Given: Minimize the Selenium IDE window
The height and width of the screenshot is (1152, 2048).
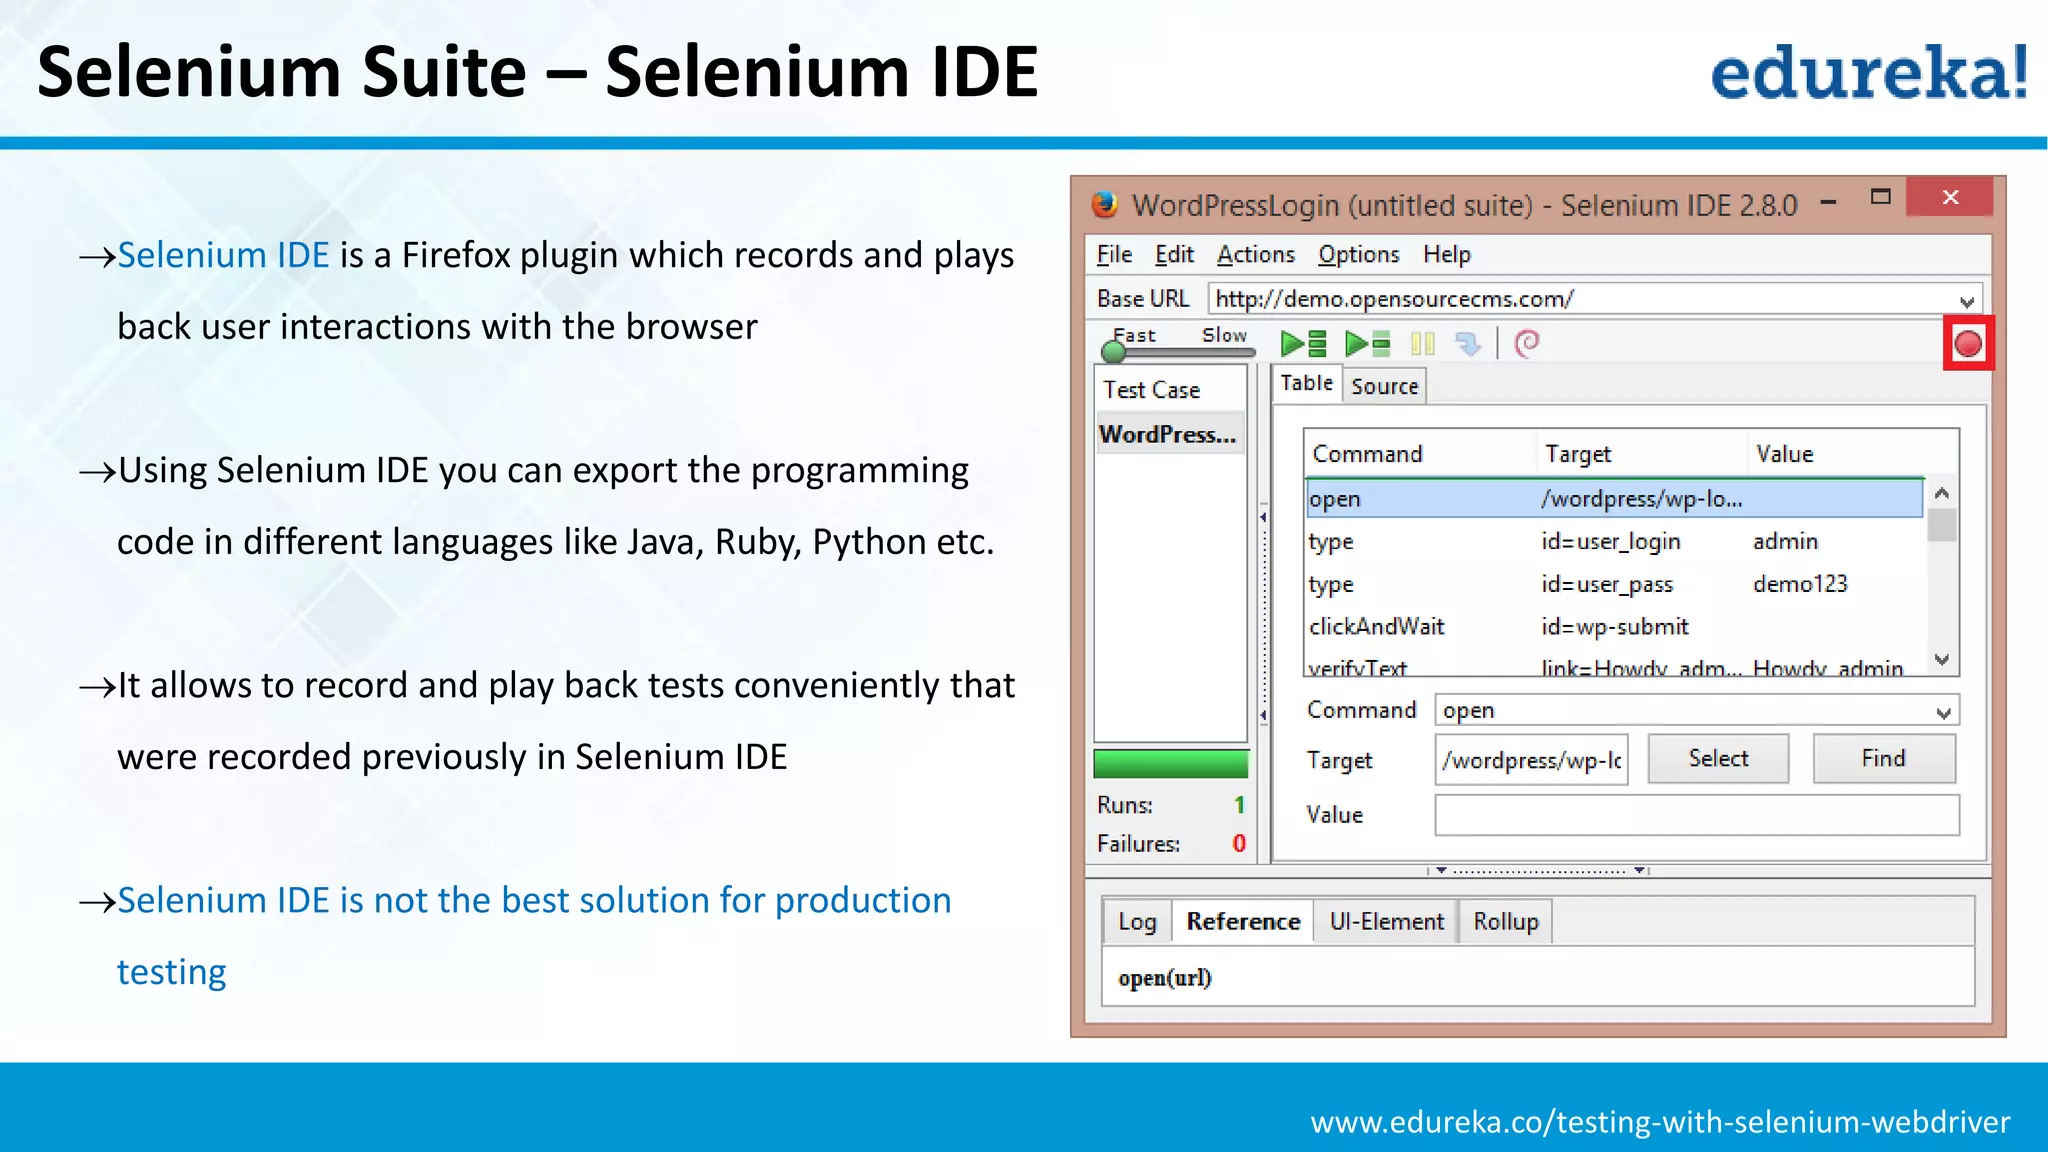Looking at the screenshot, I should [1829, 201].
